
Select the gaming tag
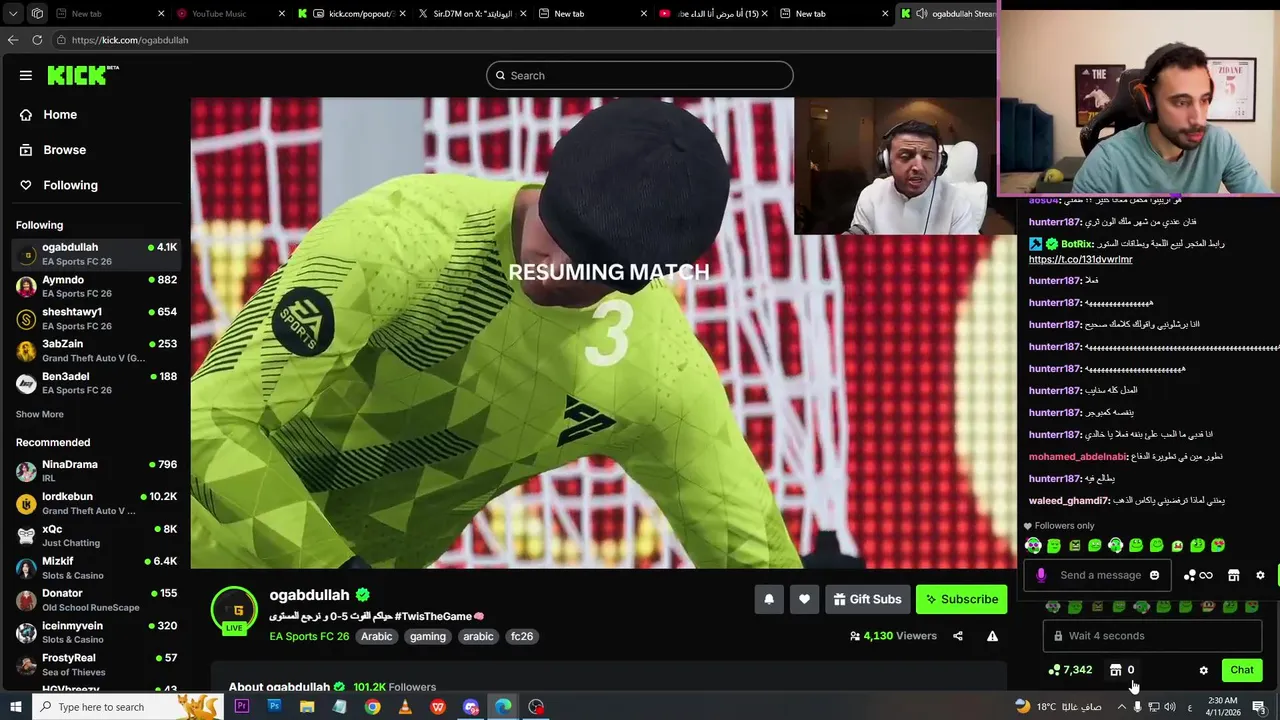click(428, 636)
